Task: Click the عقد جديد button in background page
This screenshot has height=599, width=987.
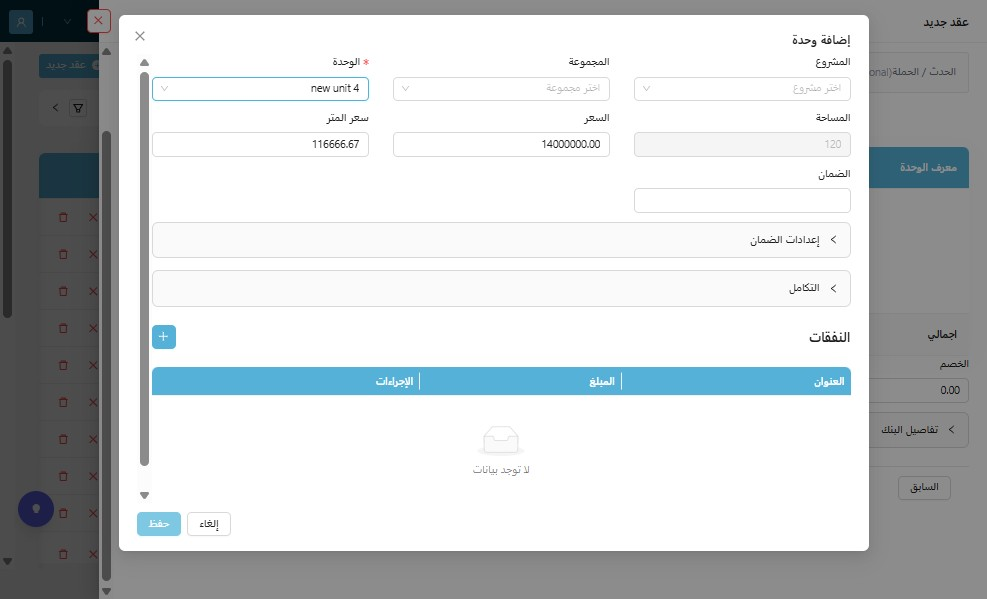Action: point(70,65)
